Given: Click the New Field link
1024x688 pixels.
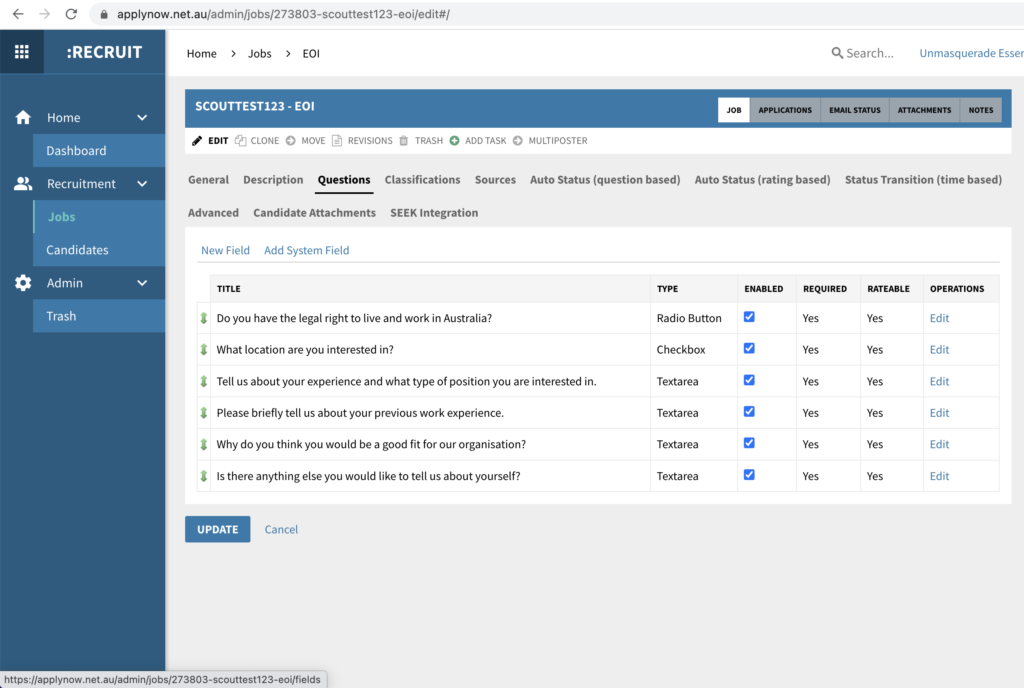Looking at the screenshot, I should [x=225, y=250].
